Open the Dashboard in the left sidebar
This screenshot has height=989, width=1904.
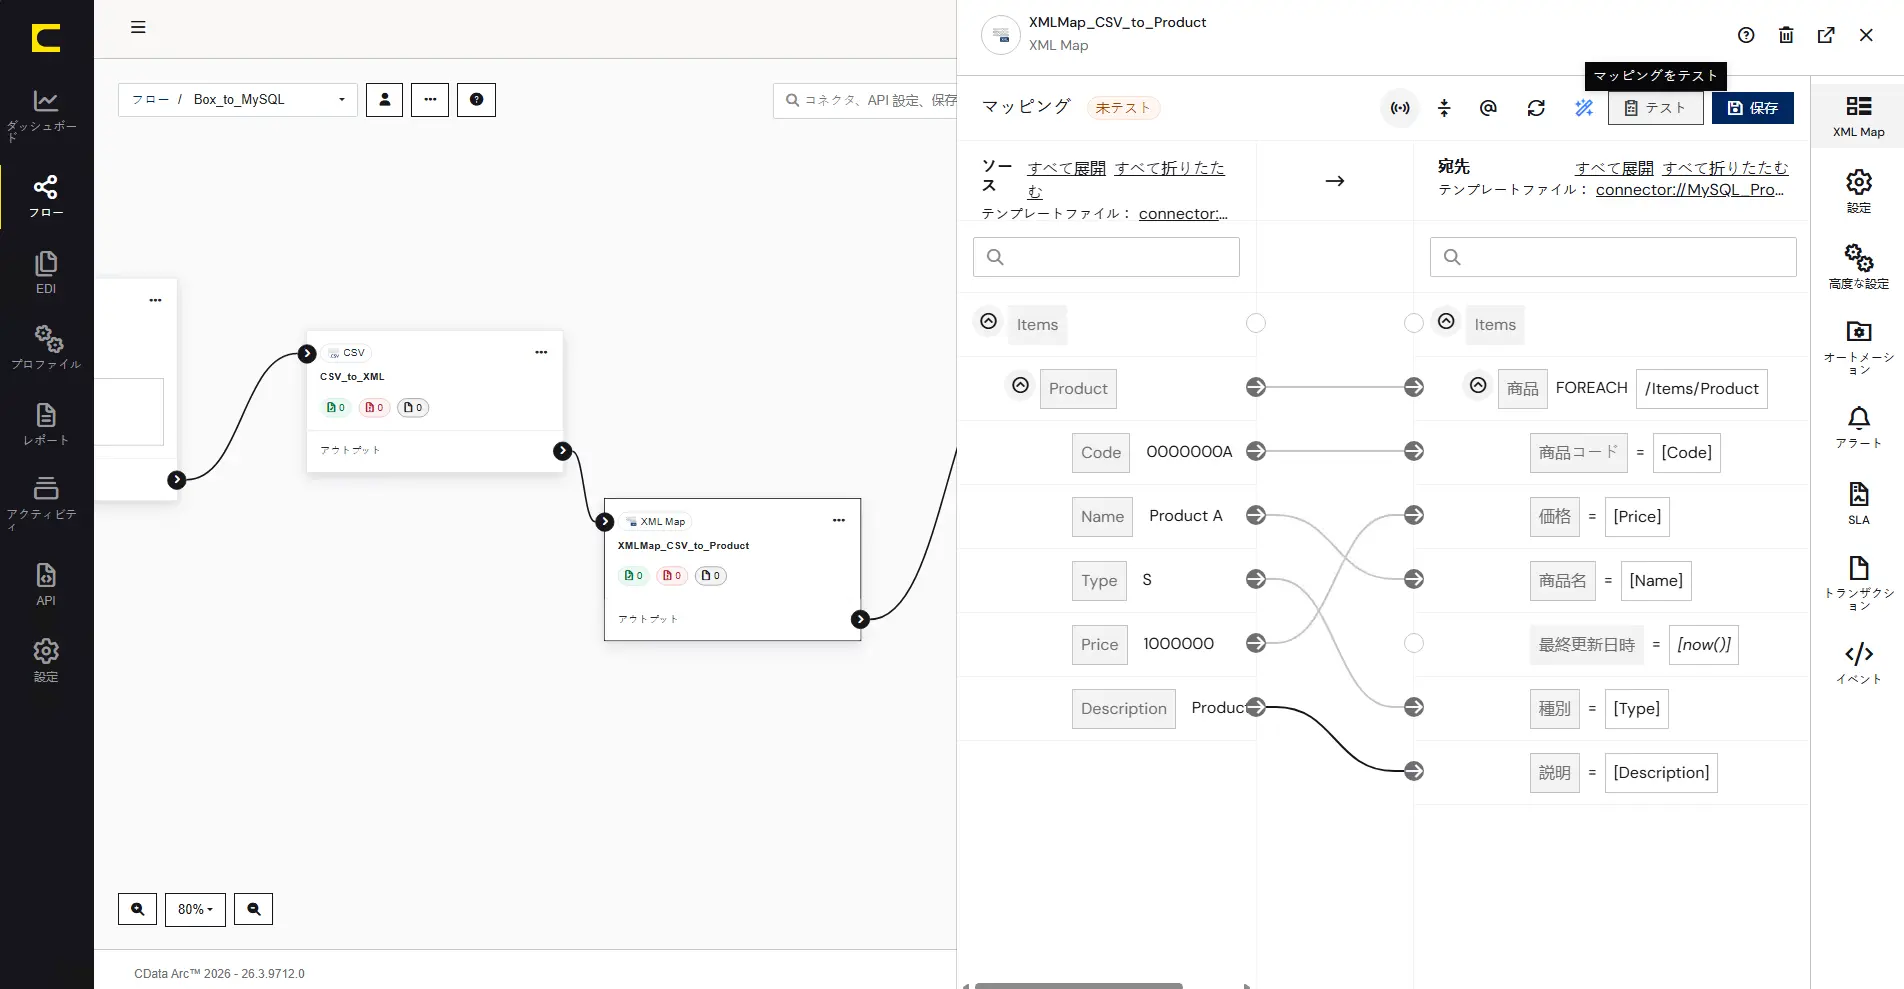click(46, 114)
